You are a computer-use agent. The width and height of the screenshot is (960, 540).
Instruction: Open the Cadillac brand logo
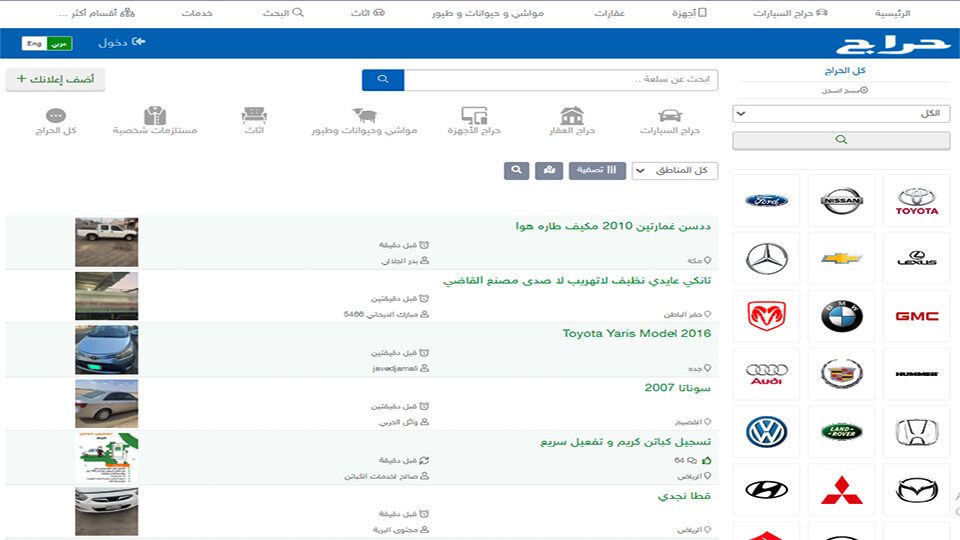click(x=841, y=373)
